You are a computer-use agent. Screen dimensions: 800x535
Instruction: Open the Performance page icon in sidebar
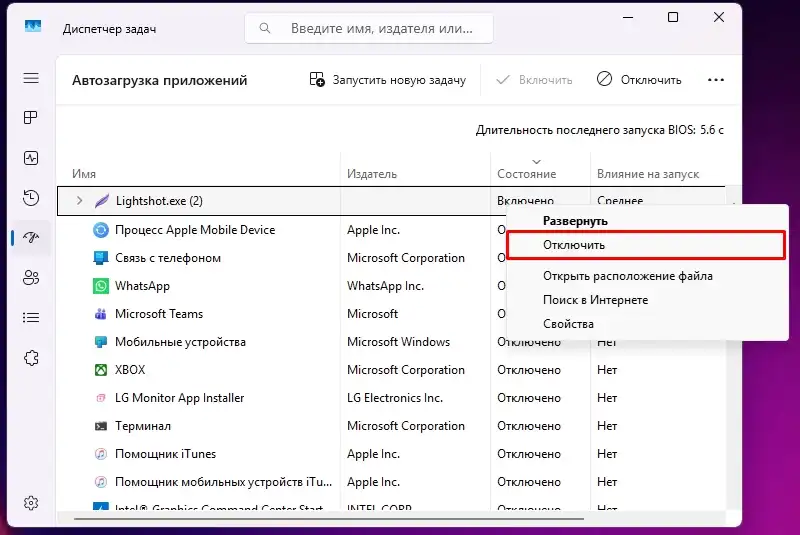point(31,158)
